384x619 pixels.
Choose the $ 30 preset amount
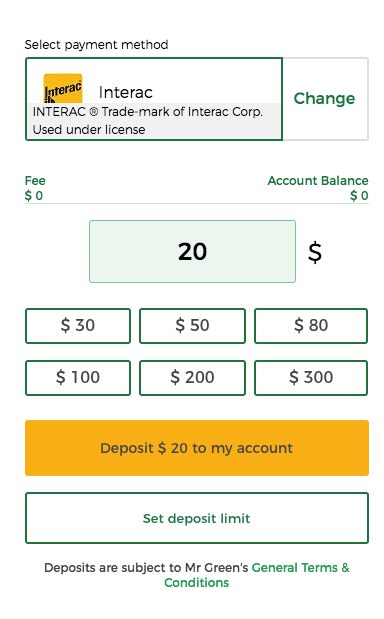[78, 326]
